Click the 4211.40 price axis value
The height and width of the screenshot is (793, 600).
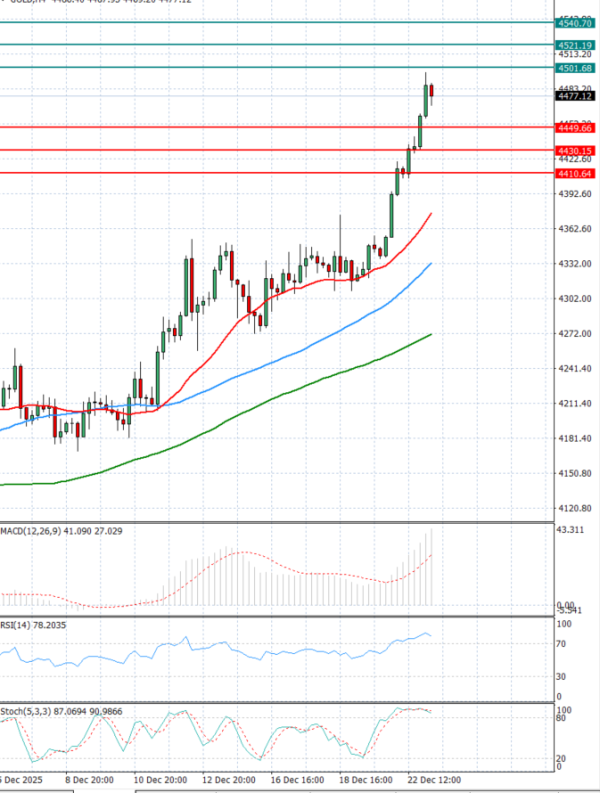pyautogui.click(x=574, y=404)
